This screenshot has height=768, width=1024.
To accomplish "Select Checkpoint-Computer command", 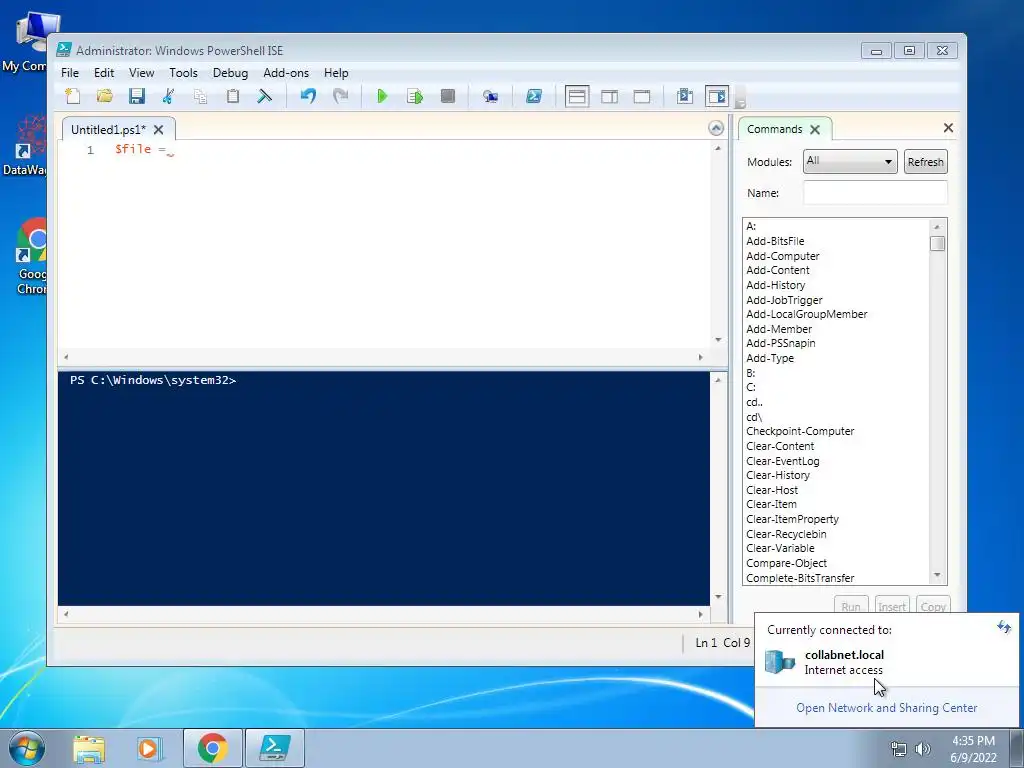I will click(x=800, y=431).
